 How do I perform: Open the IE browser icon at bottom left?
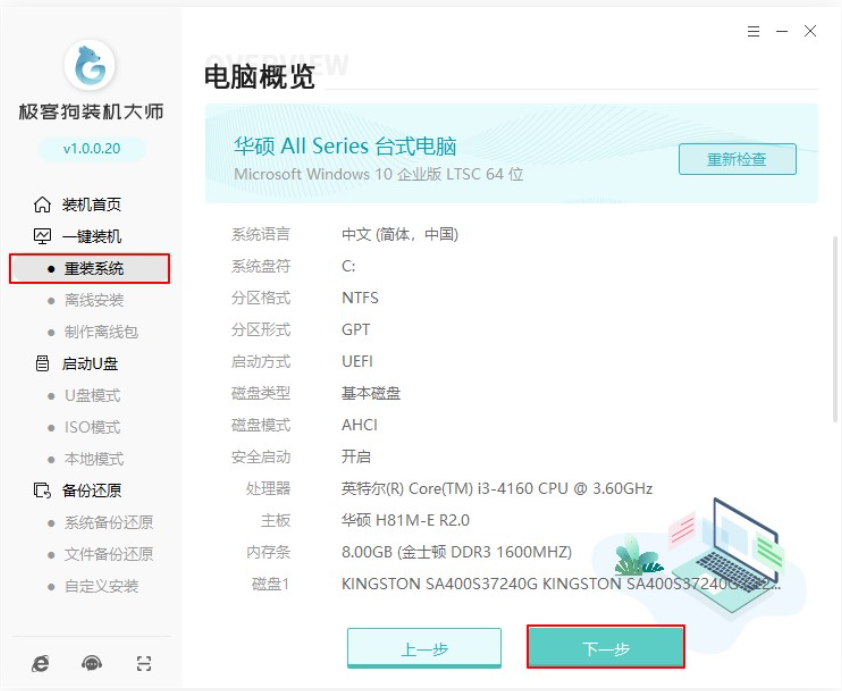(40, 664)
